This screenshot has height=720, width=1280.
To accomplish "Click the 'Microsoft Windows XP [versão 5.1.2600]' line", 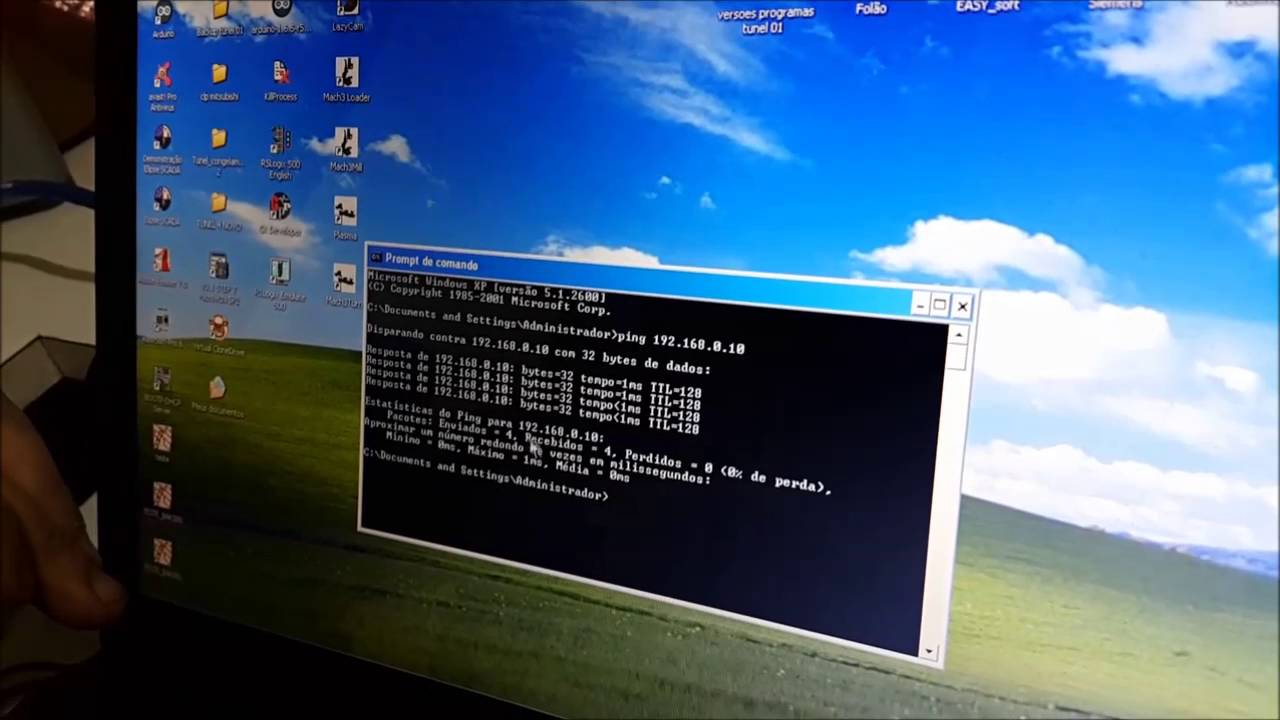I will [485, 287].
